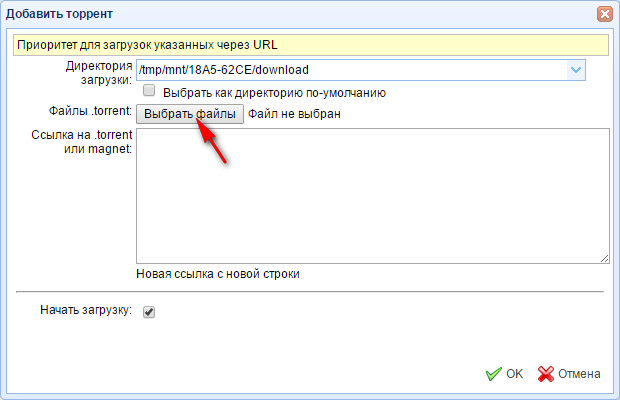The image size is (620, 400).
Task: Grab the textarea resize handle corner
Action: pos(604,257)
